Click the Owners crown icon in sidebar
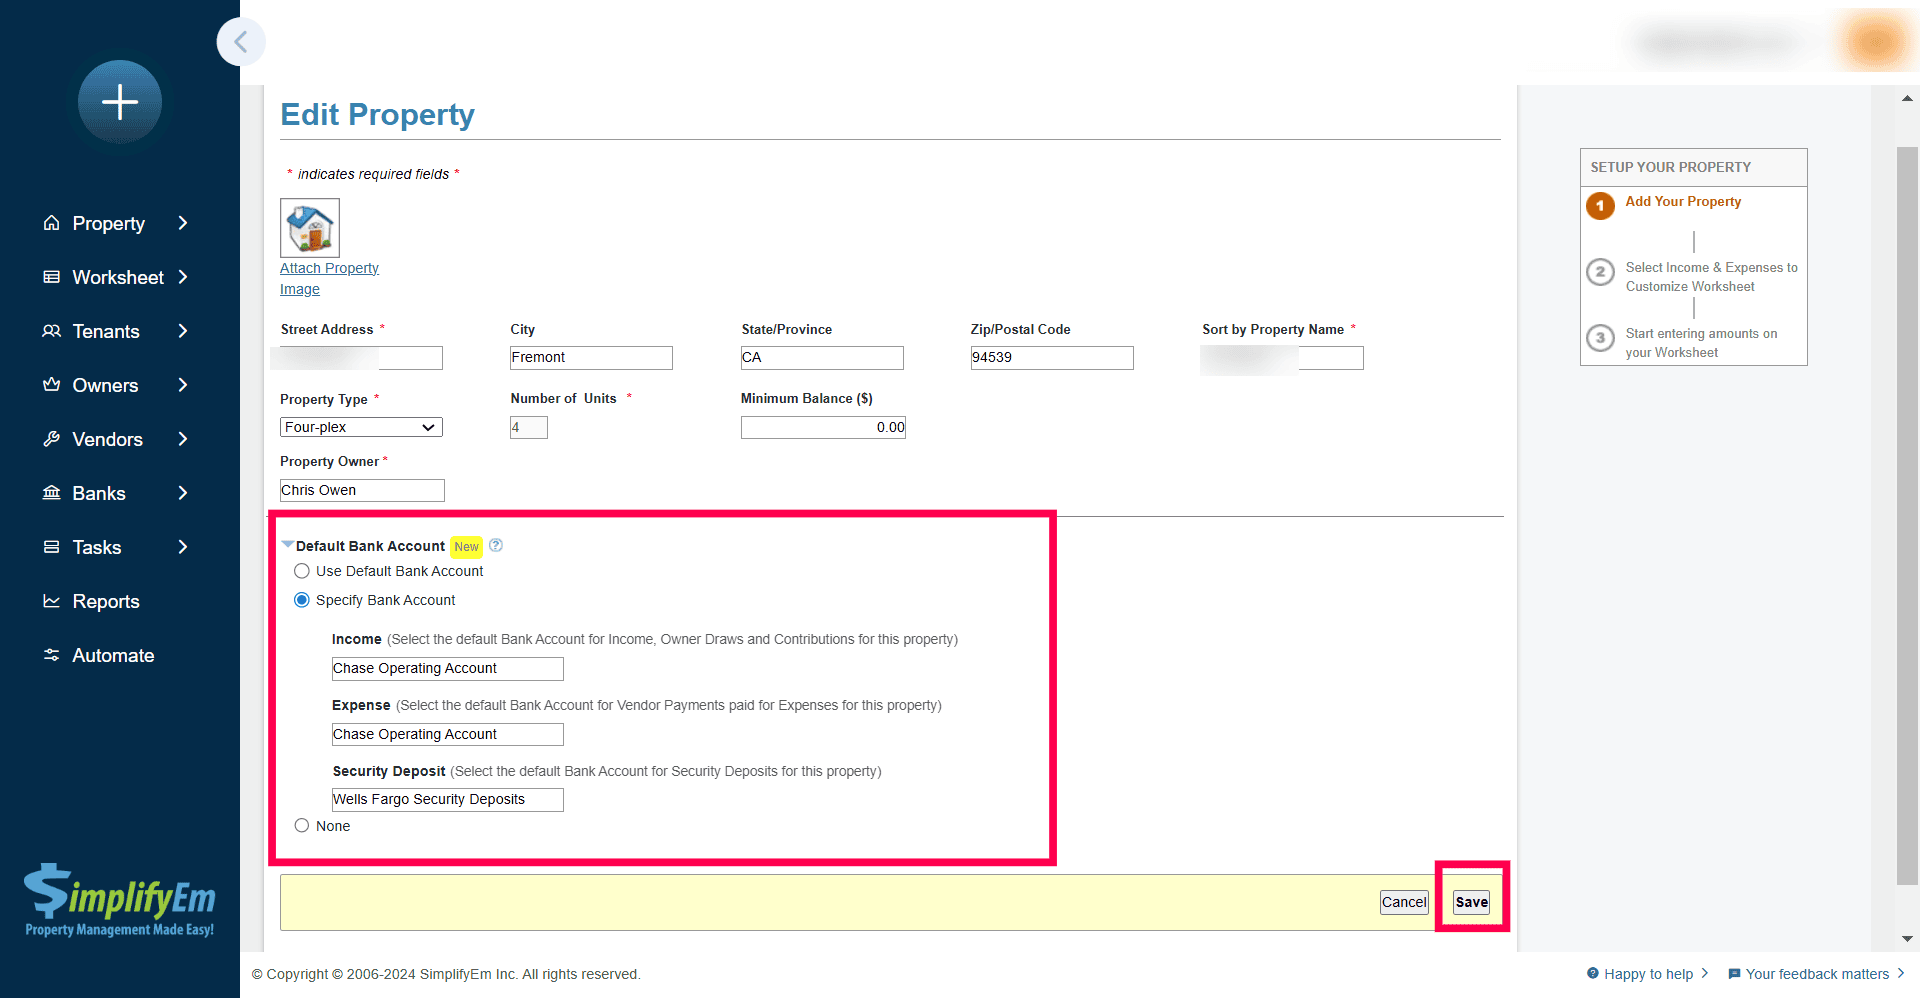 pyautogui.click(x=51, y=385)
